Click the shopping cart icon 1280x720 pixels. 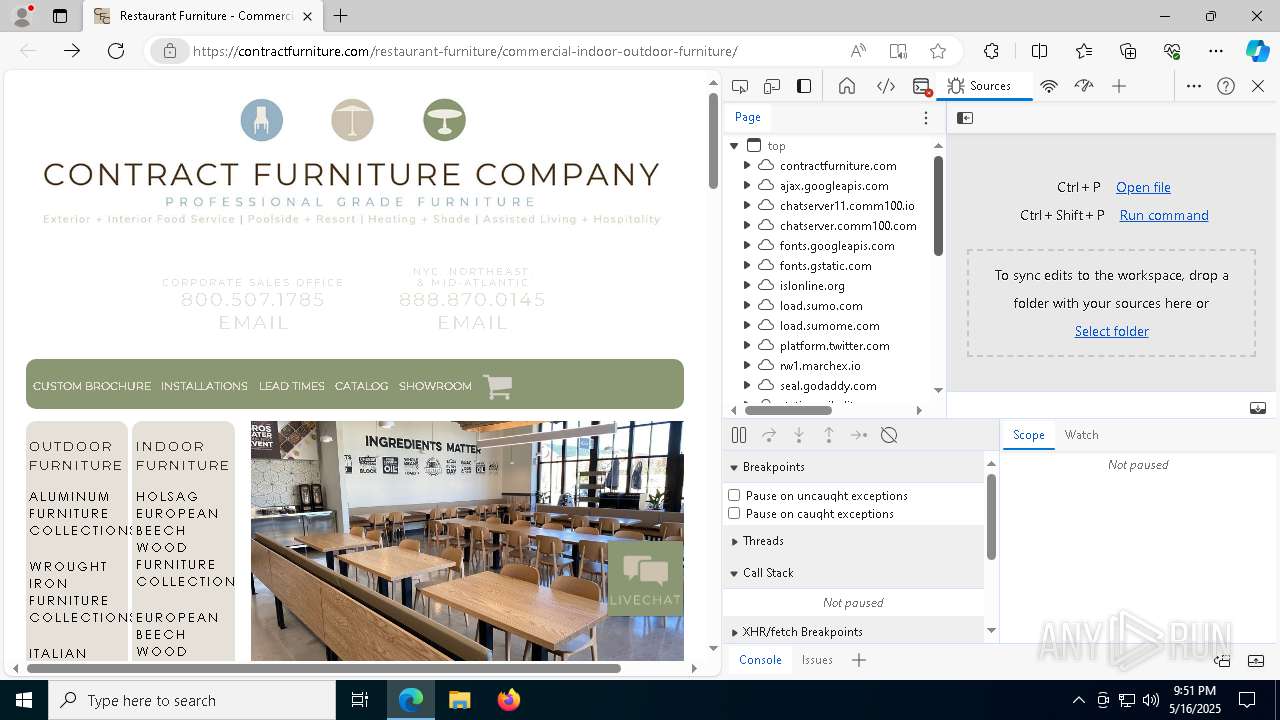tap(497, 386)
